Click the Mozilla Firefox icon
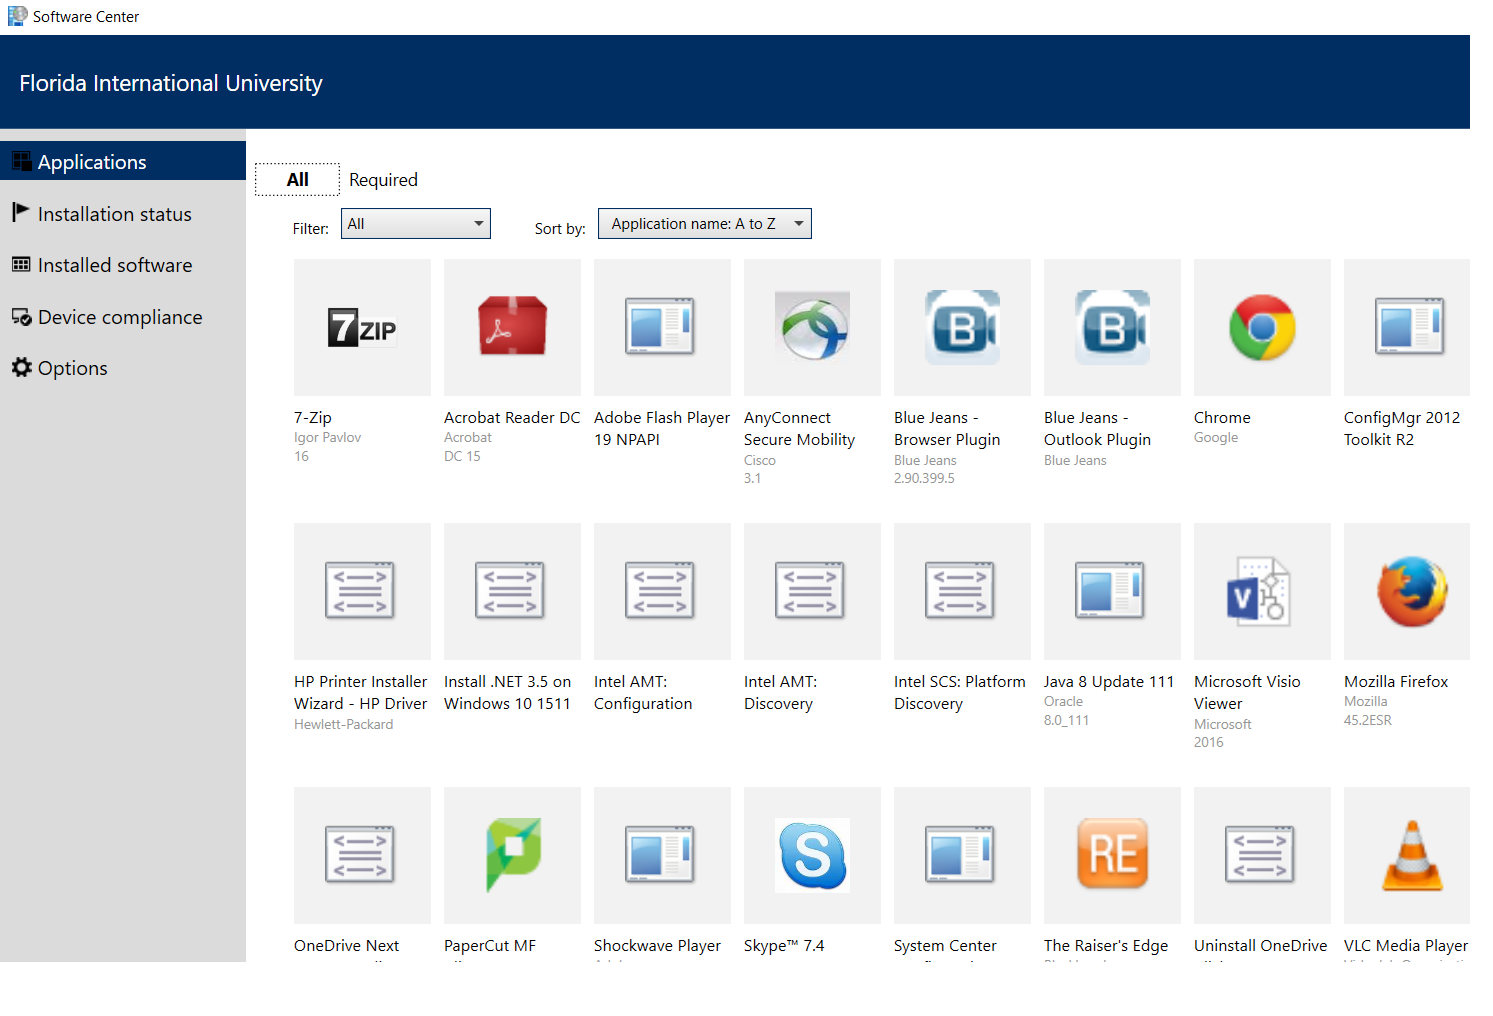The image size is (1493, 1016). 1411,592
